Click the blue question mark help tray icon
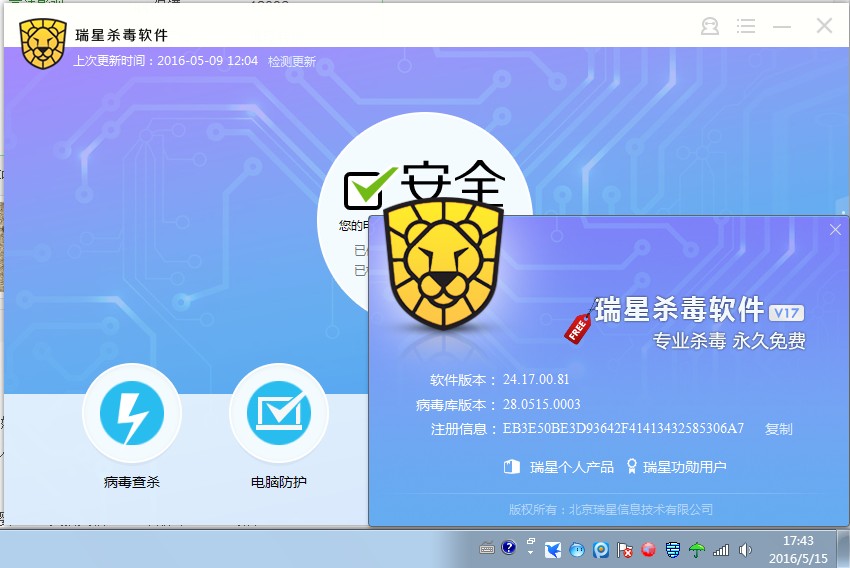The width and height of the screenshot is (850, 568). tap(508, 548)
